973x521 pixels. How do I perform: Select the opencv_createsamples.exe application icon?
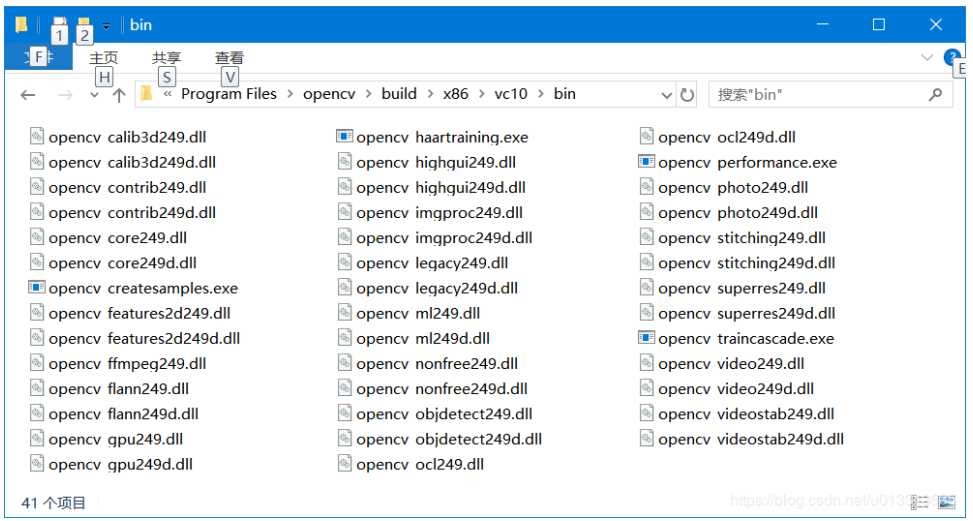pyautogui.click(x=37, y=287)
